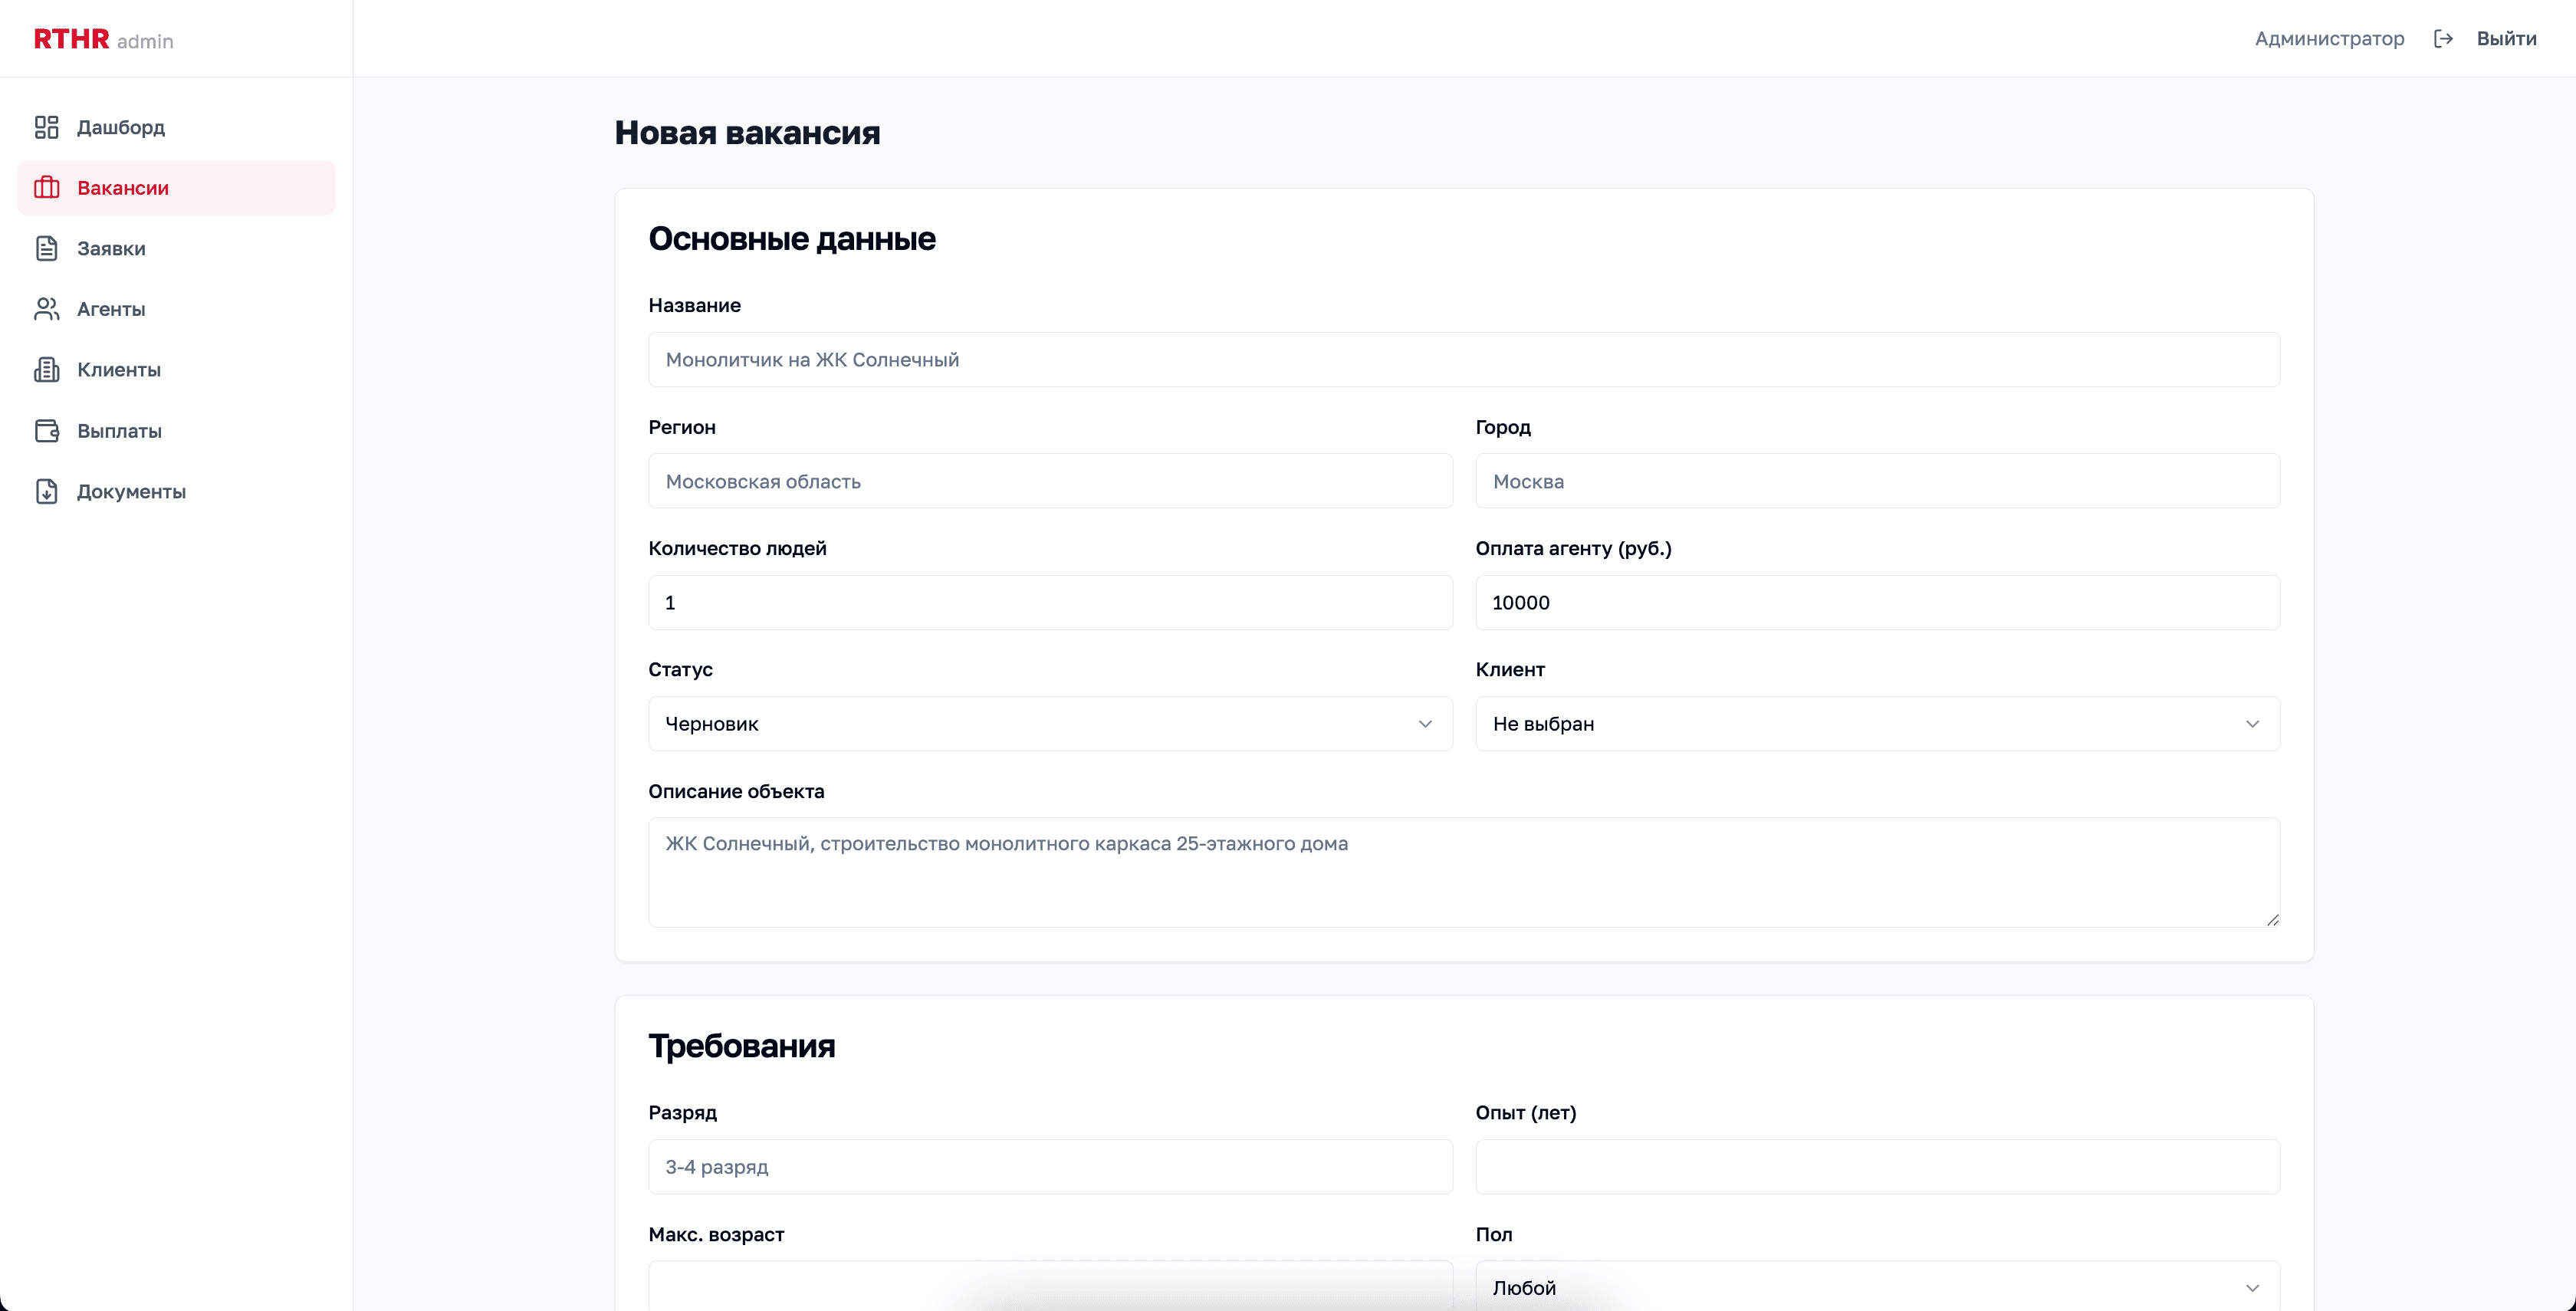Go to the Заявки menu item
Screen dimensions: 2576x1311
click(x=111, y=248)
